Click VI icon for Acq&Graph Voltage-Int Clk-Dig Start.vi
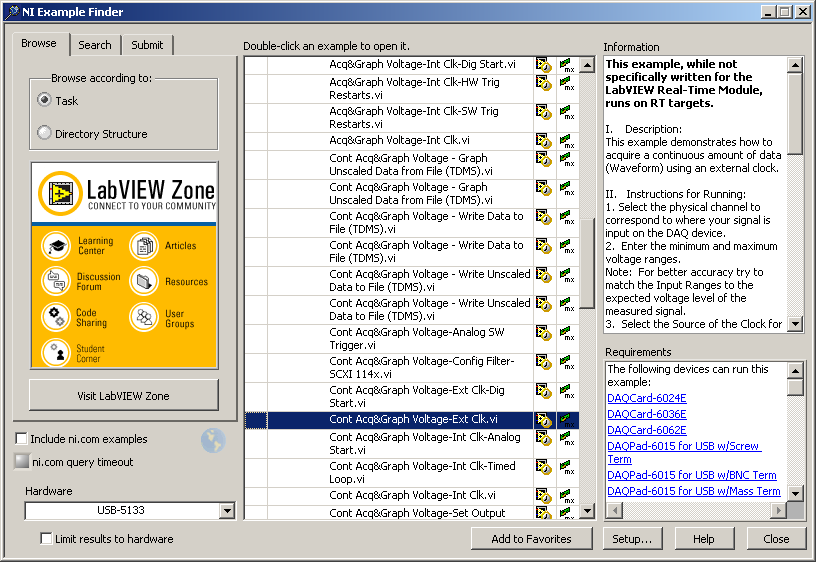The image size is (816, 562). coord(544,65)
